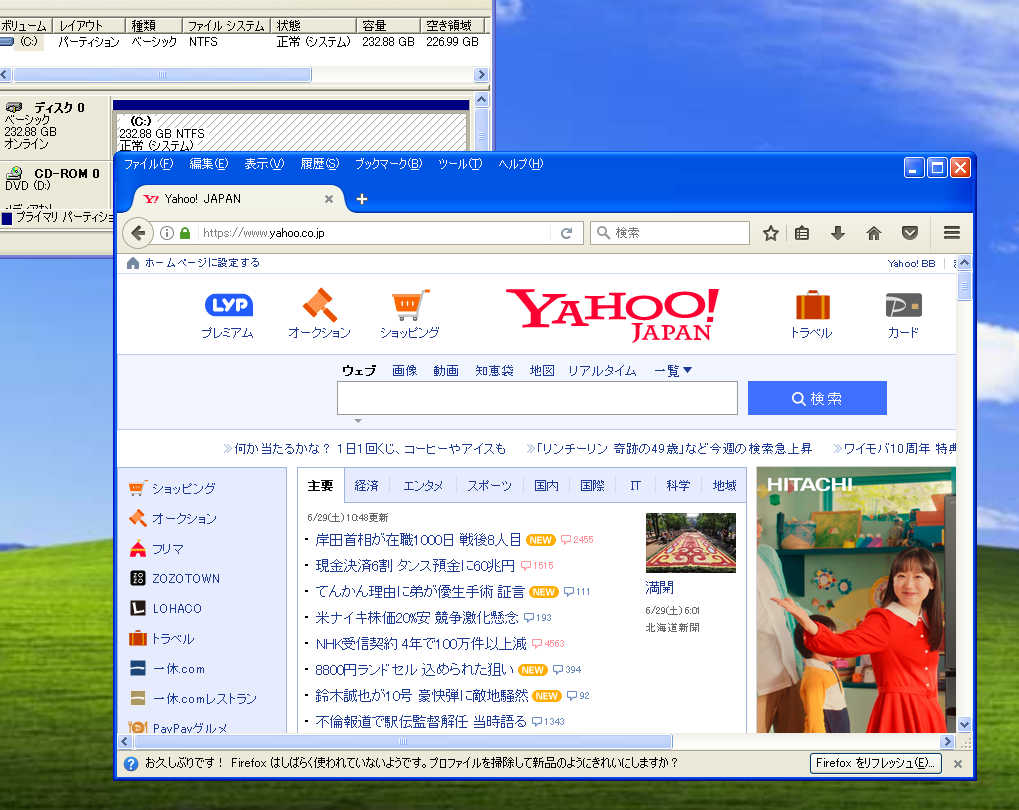Go back with Firefox back arrow
This screenshot has width=1019, height=810.
(x=138, y=233)
